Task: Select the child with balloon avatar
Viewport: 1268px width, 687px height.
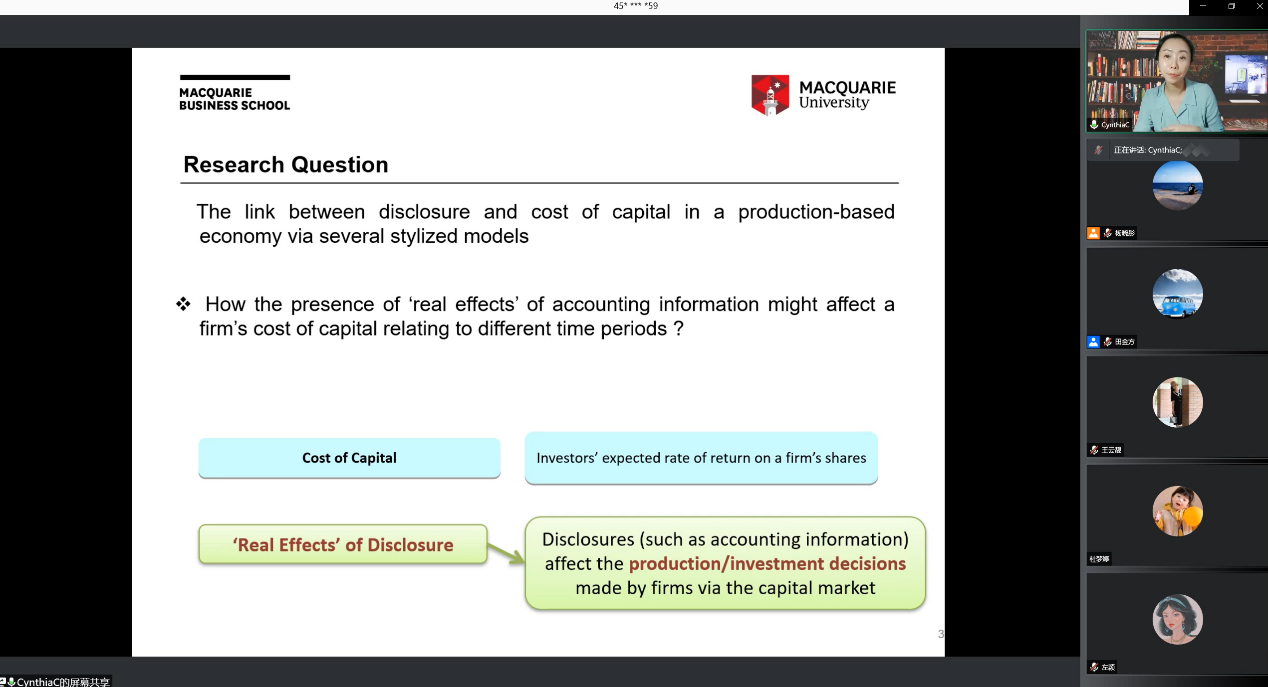Action: click(x=1177, y=511)
